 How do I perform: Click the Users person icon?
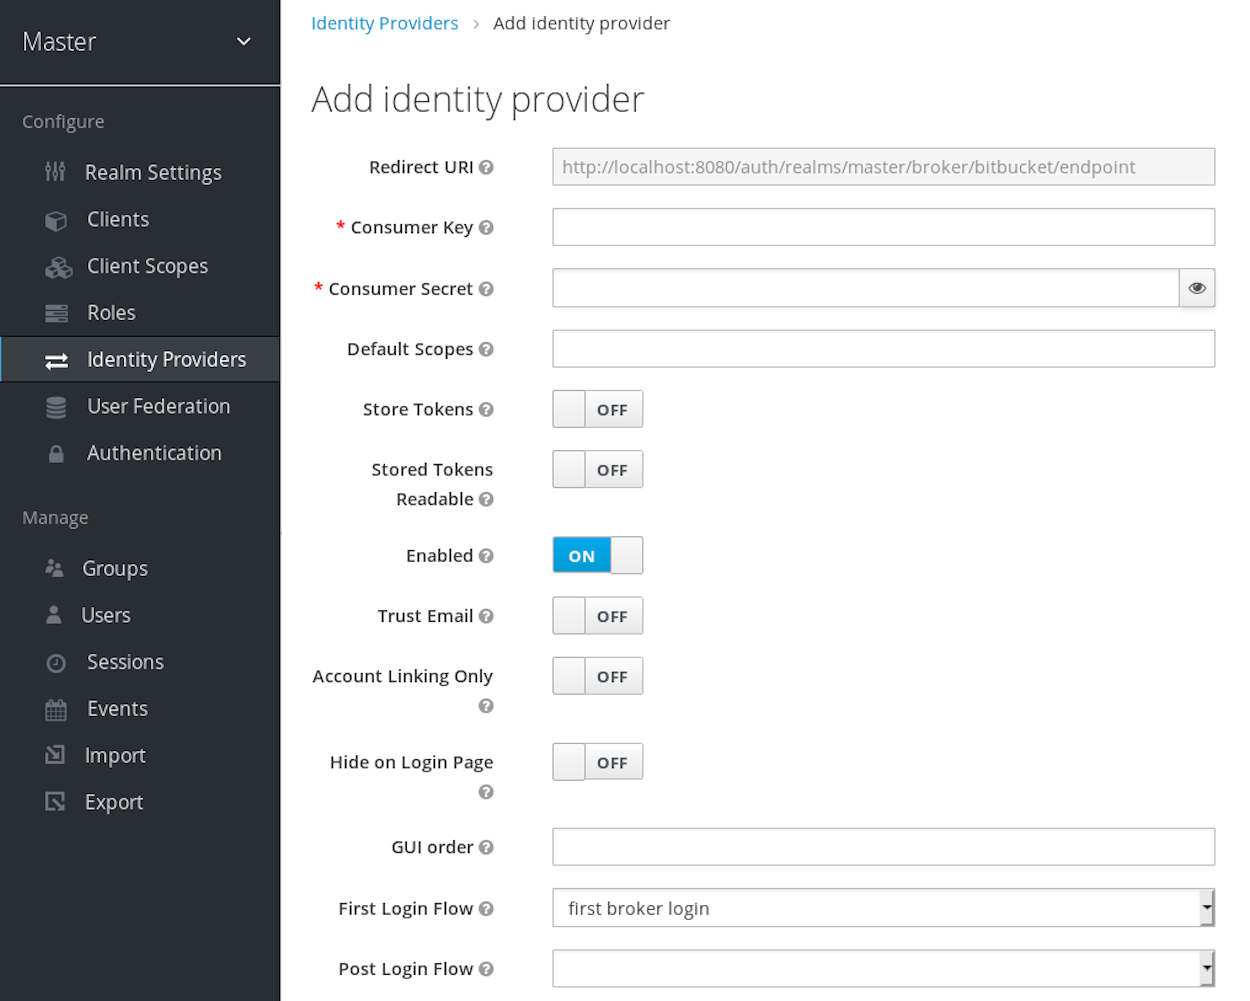coord(54,615)
